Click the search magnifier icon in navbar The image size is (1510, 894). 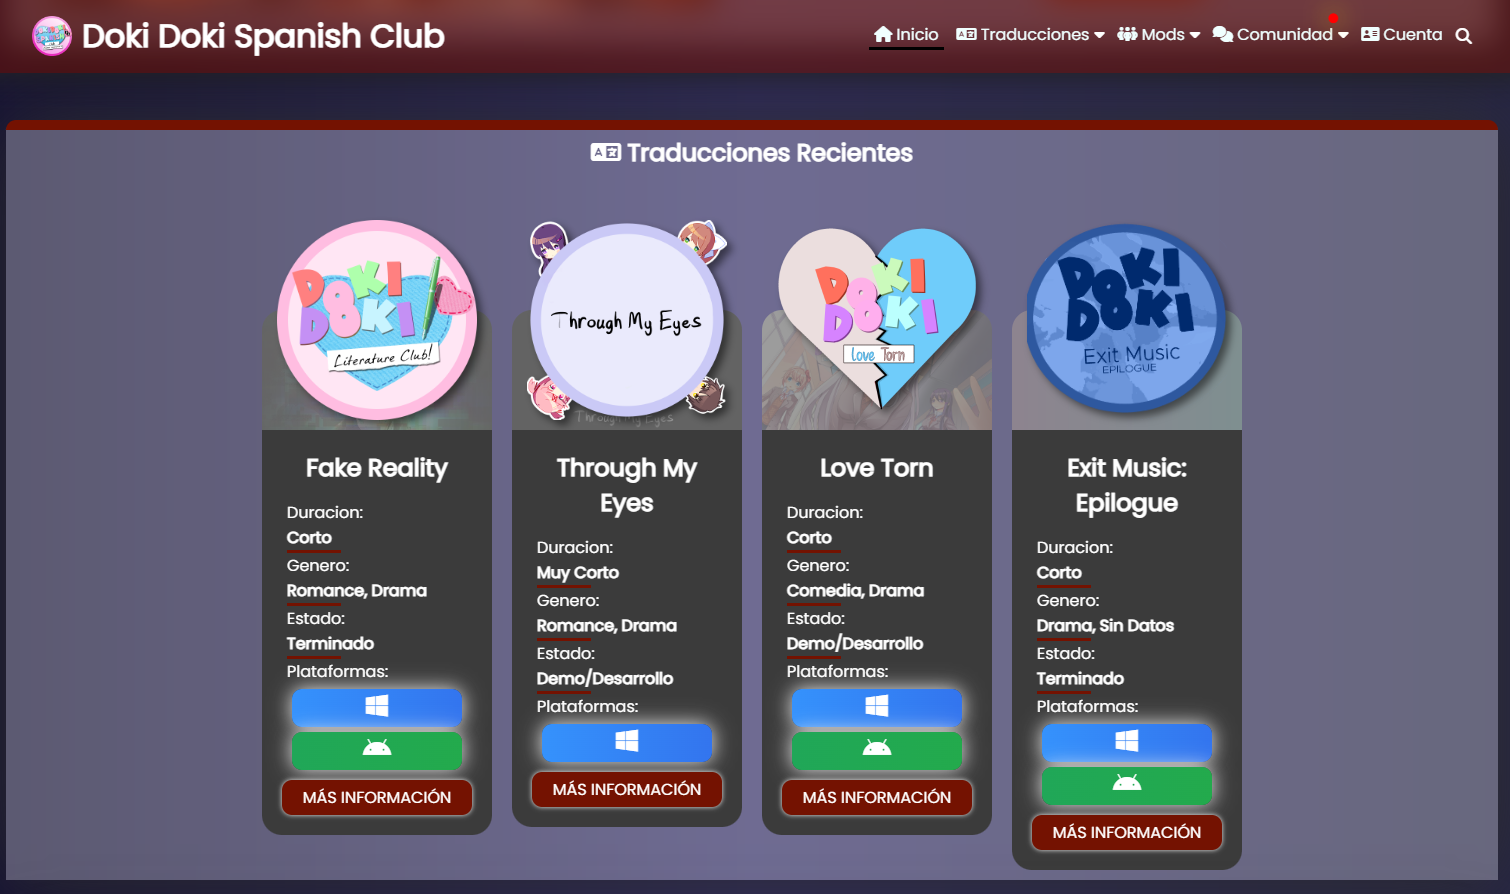click(1463, 36)
